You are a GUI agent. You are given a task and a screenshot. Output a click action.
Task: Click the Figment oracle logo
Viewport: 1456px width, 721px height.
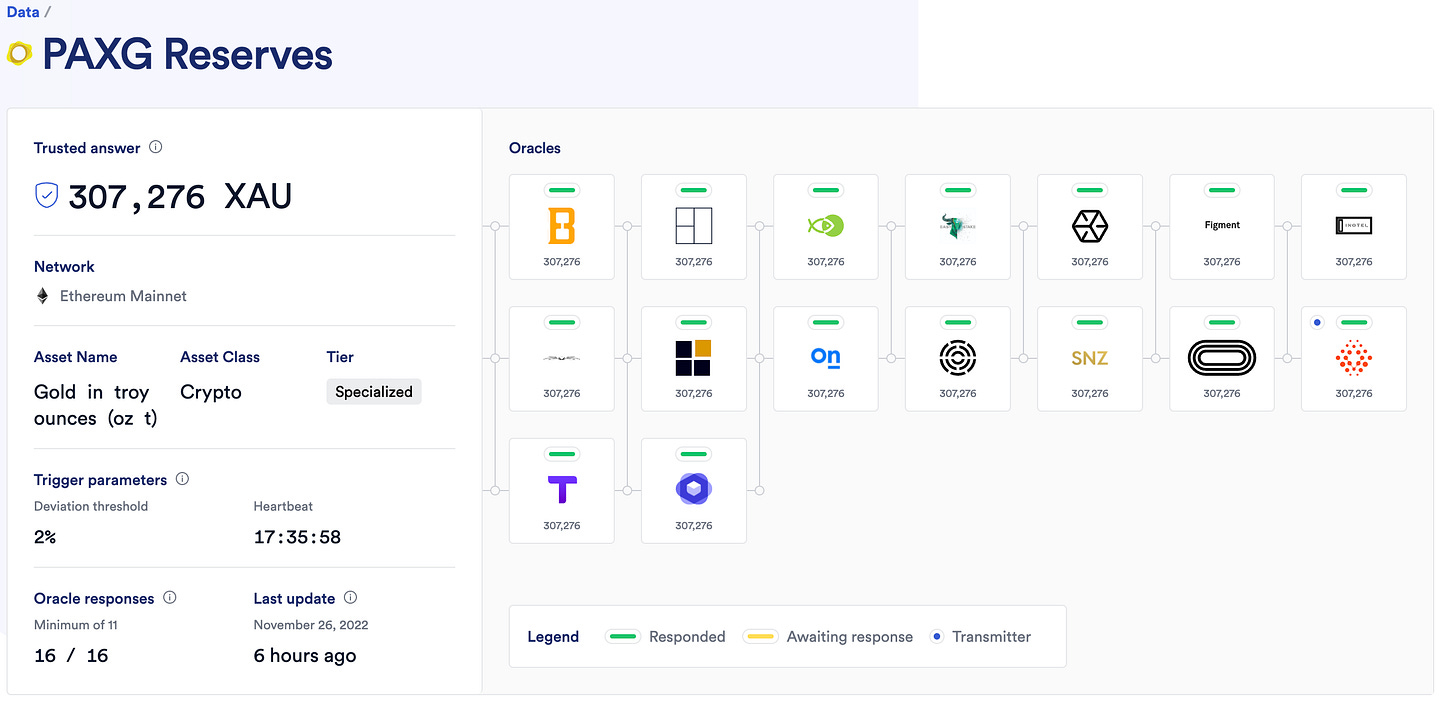[x=1222, y=226]
